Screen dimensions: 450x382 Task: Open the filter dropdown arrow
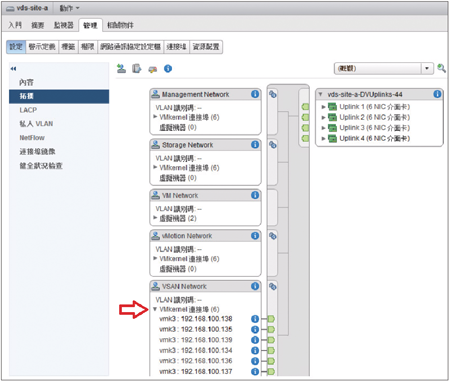tap(427, 68)
